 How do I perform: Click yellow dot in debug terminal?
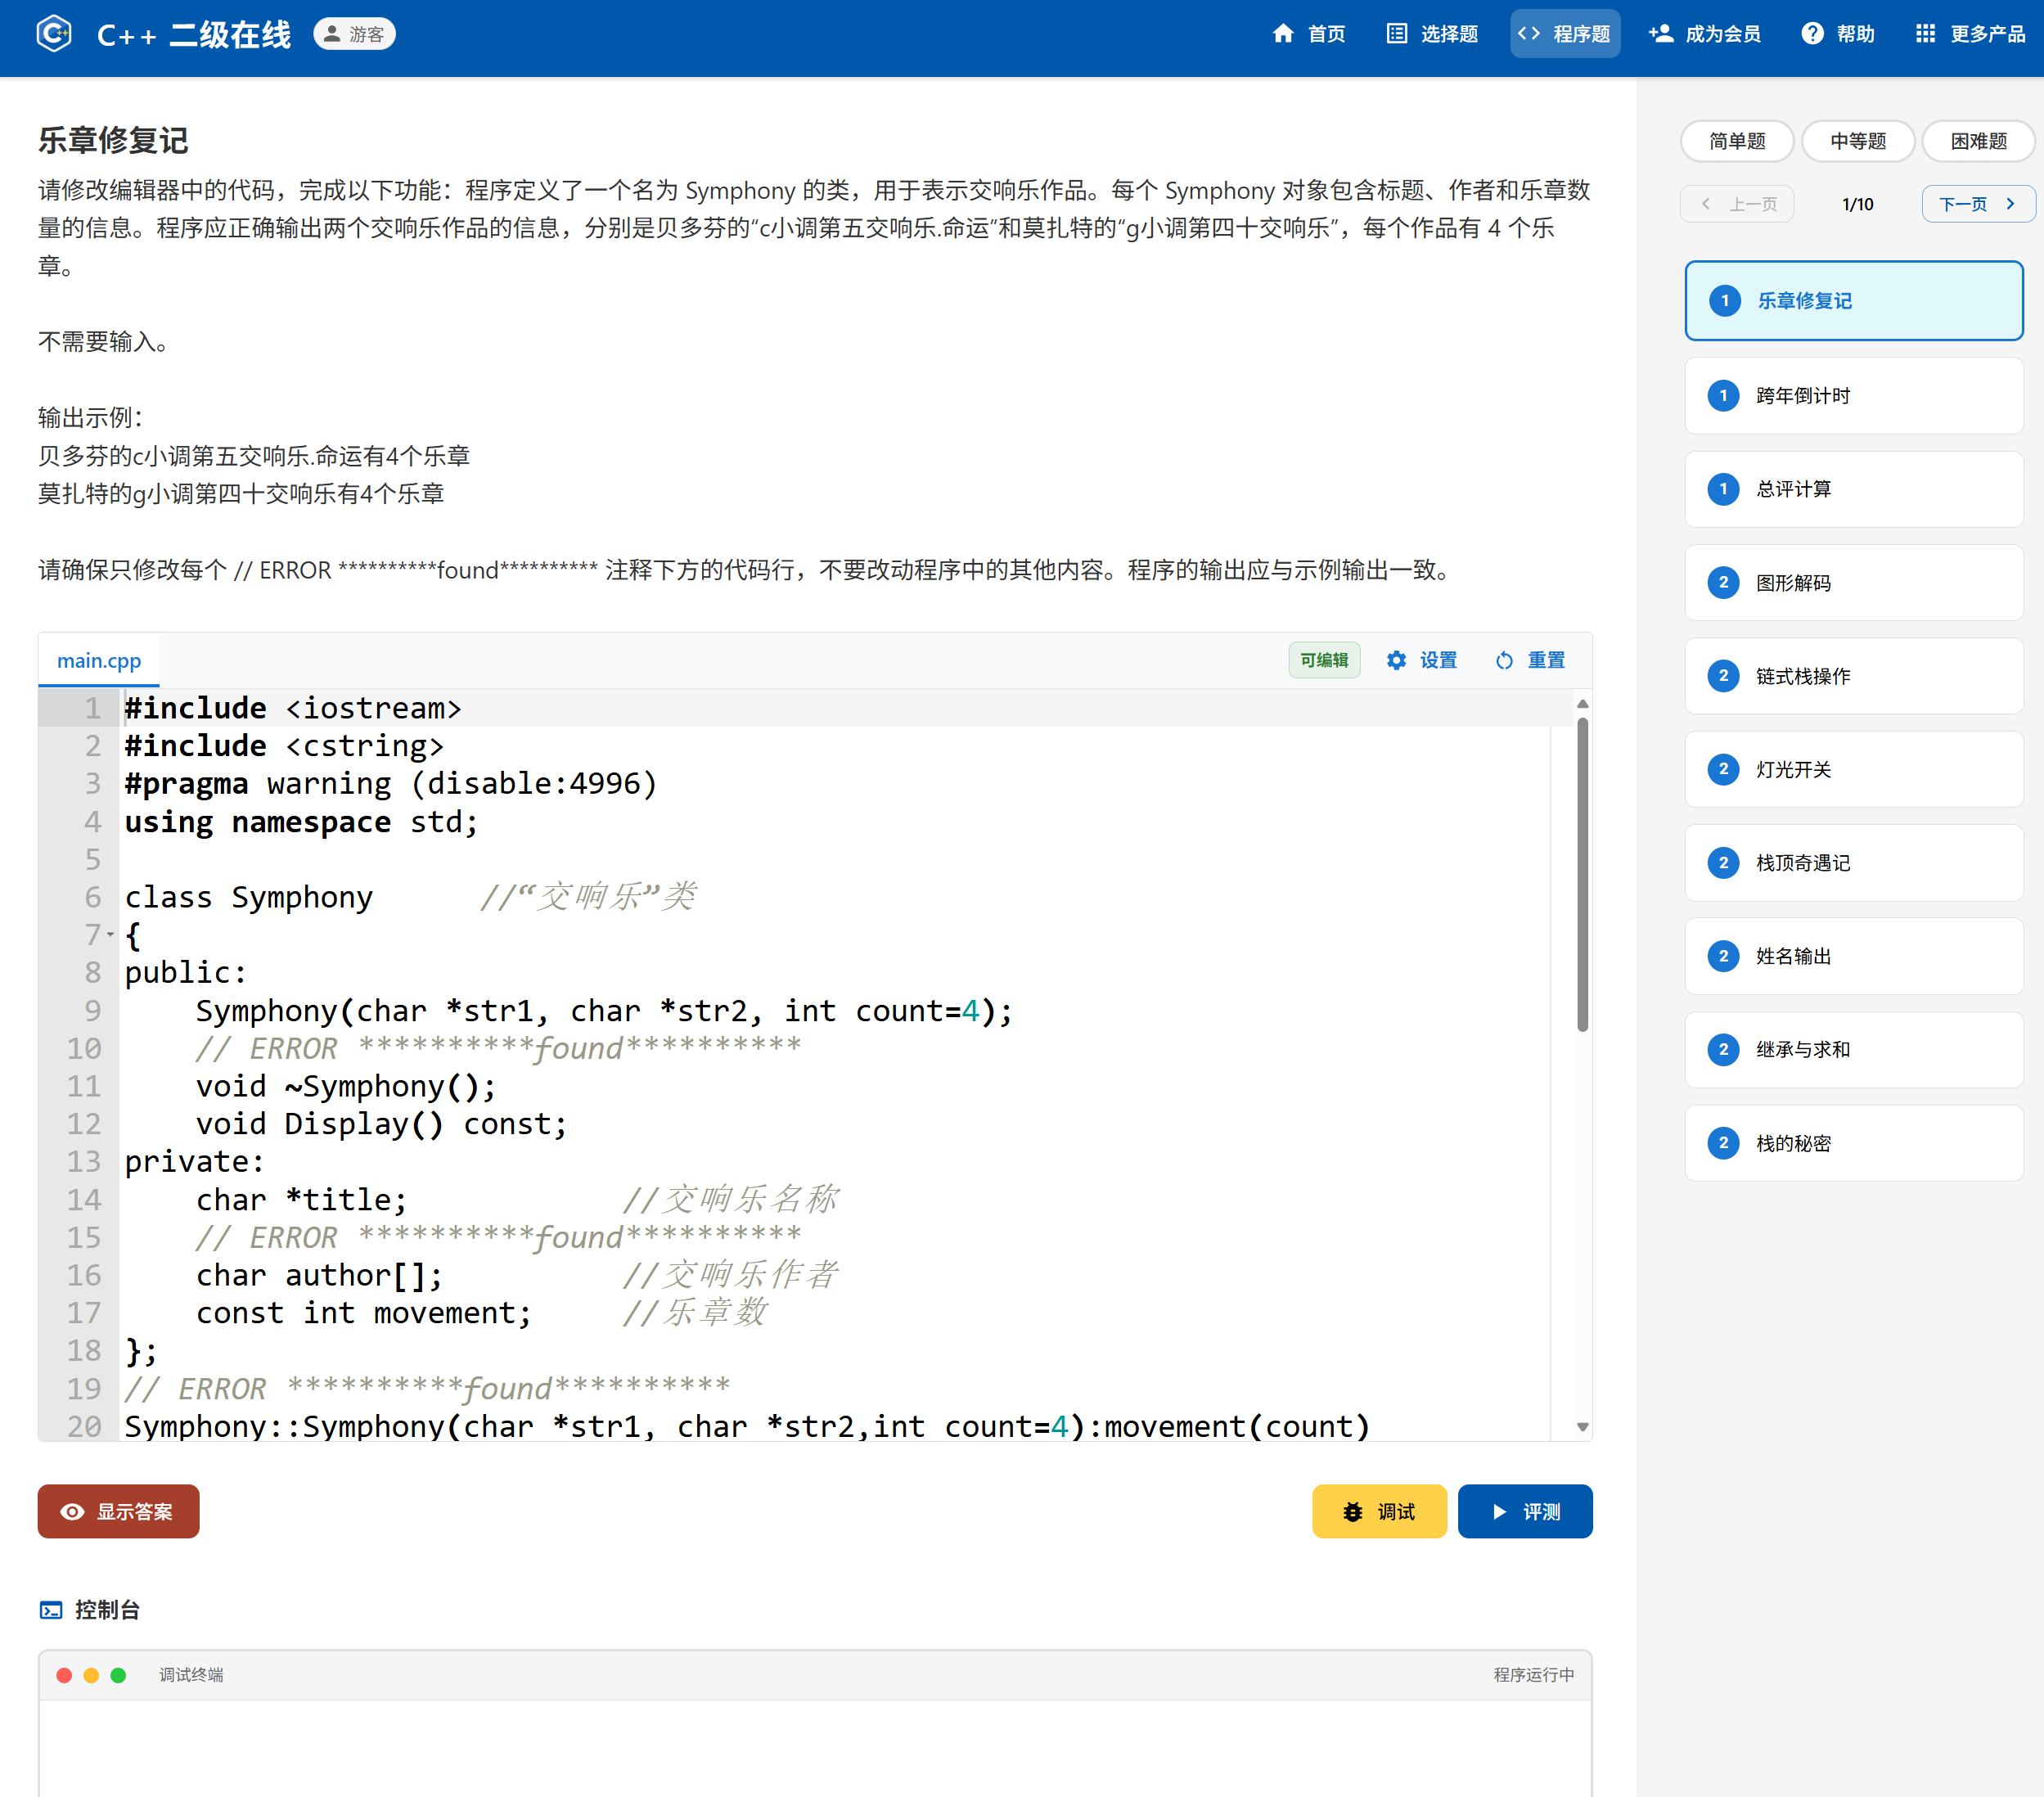tap(91, 1675)
